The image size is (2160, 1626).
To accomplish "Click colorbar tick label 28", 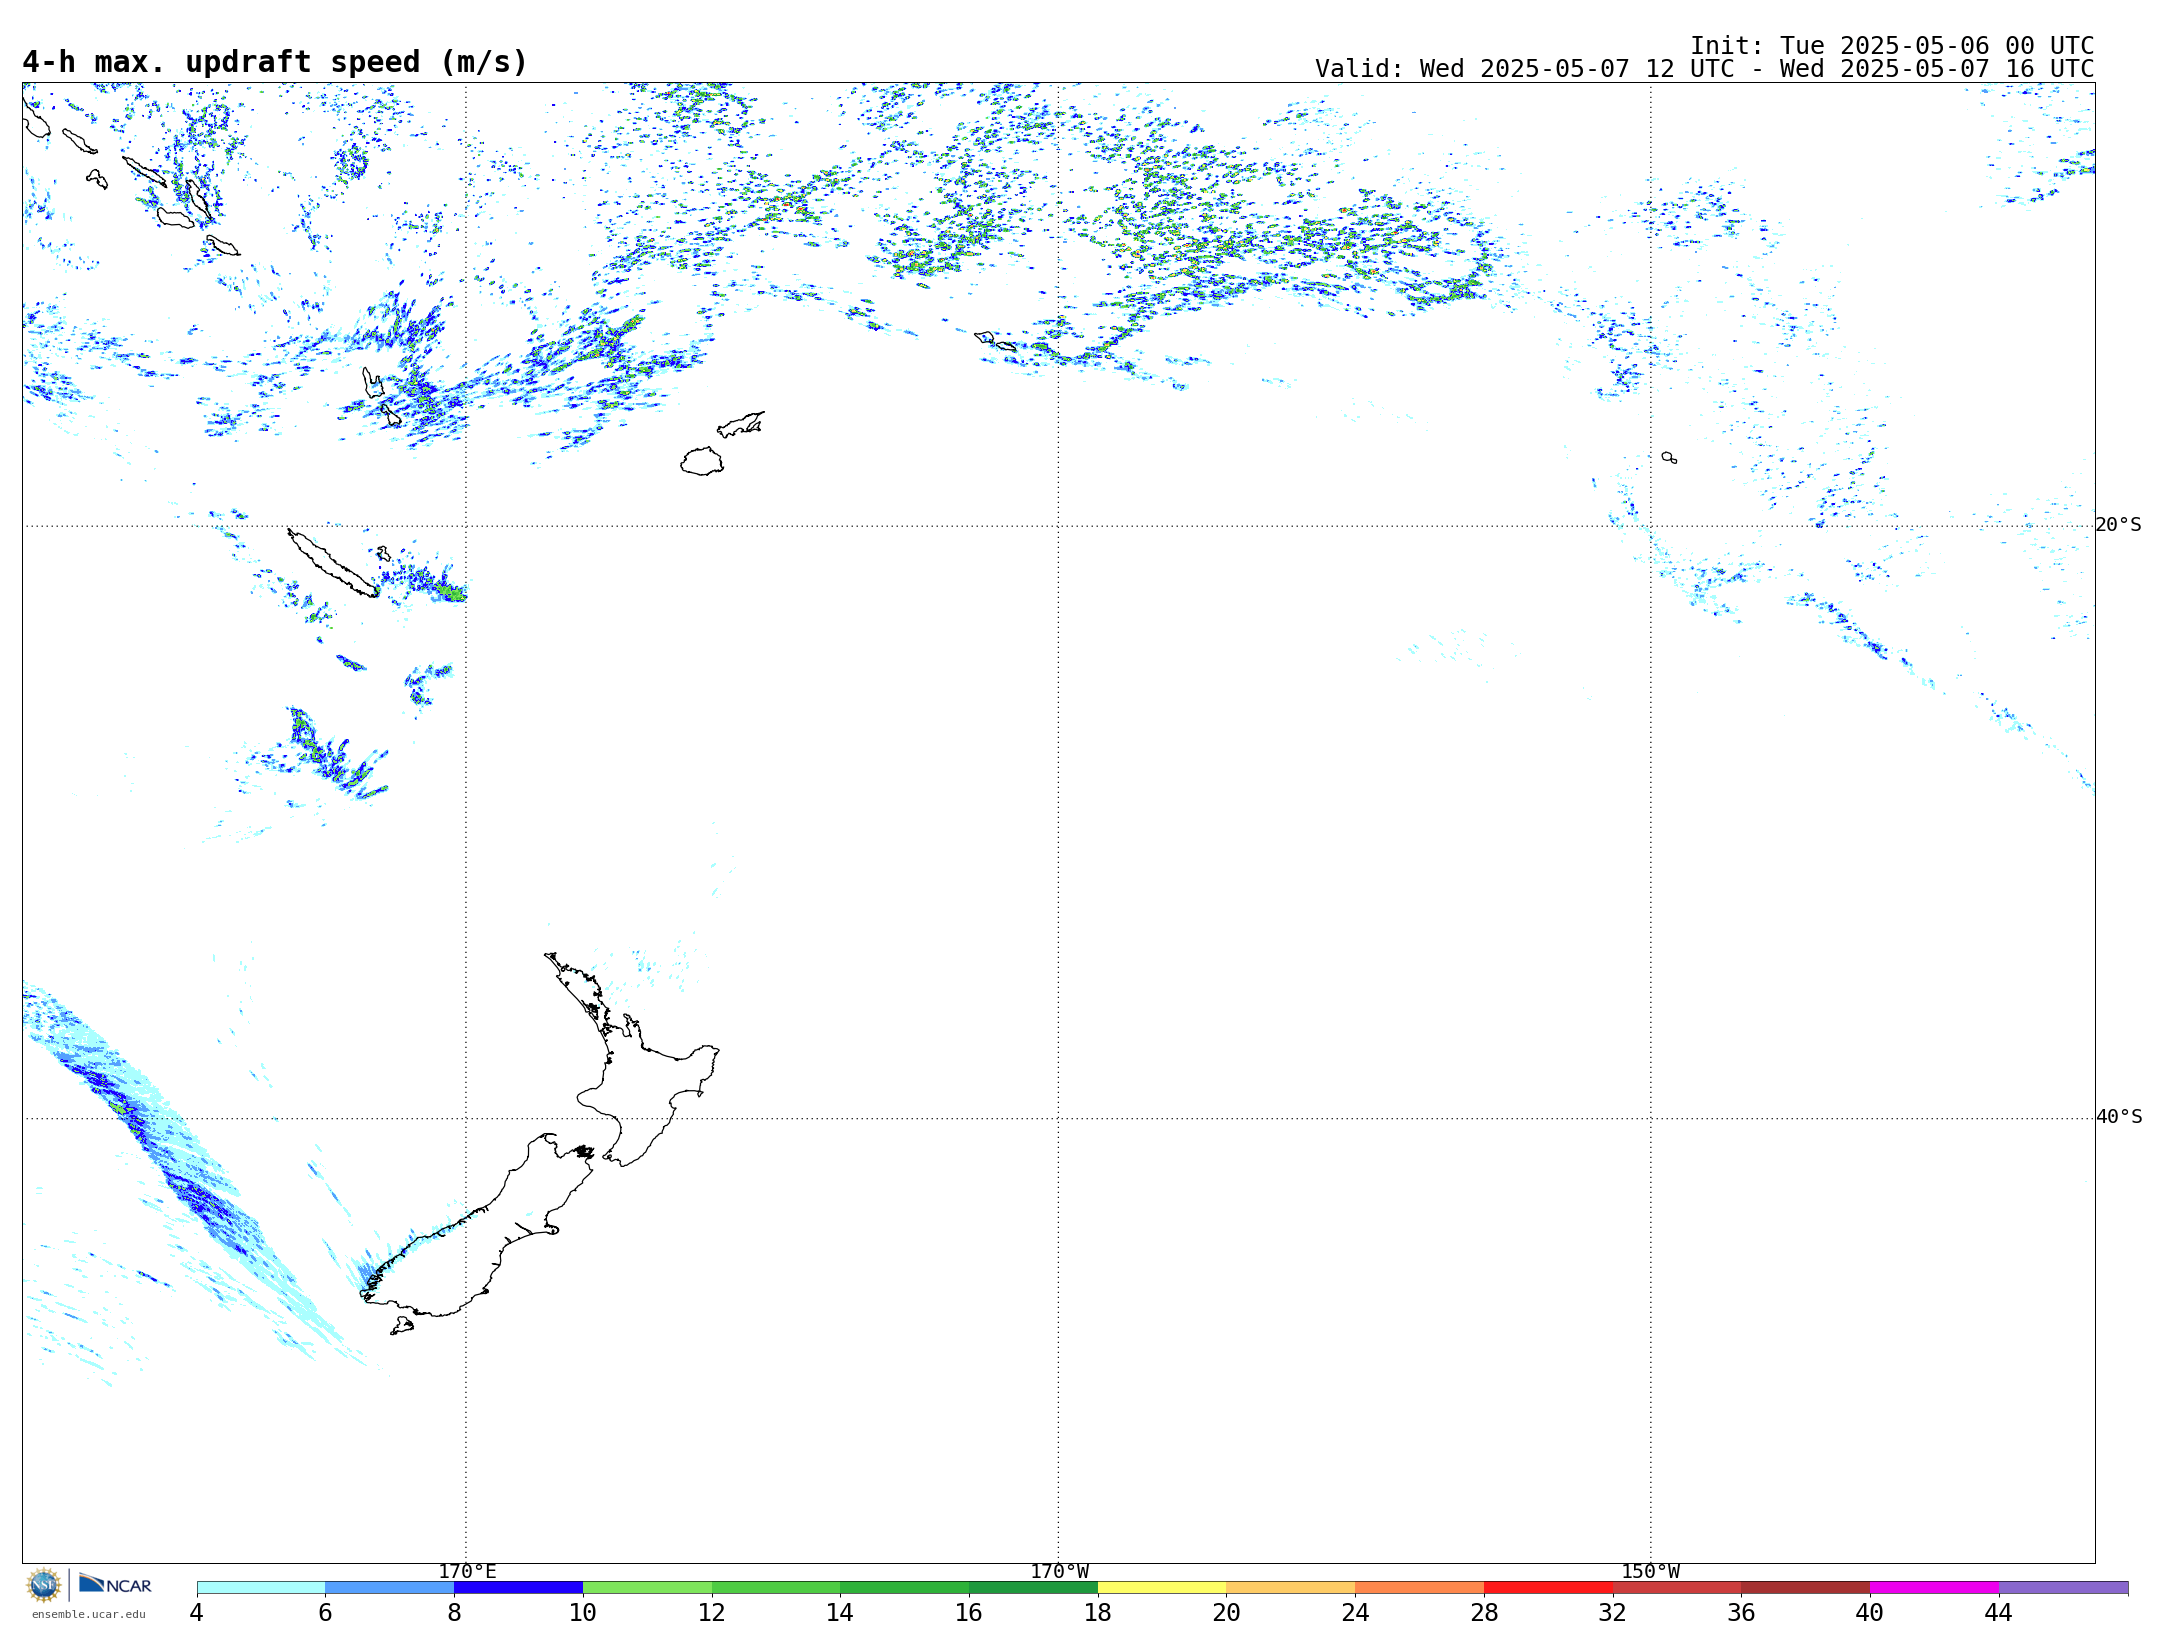I will point(1484,1612).
